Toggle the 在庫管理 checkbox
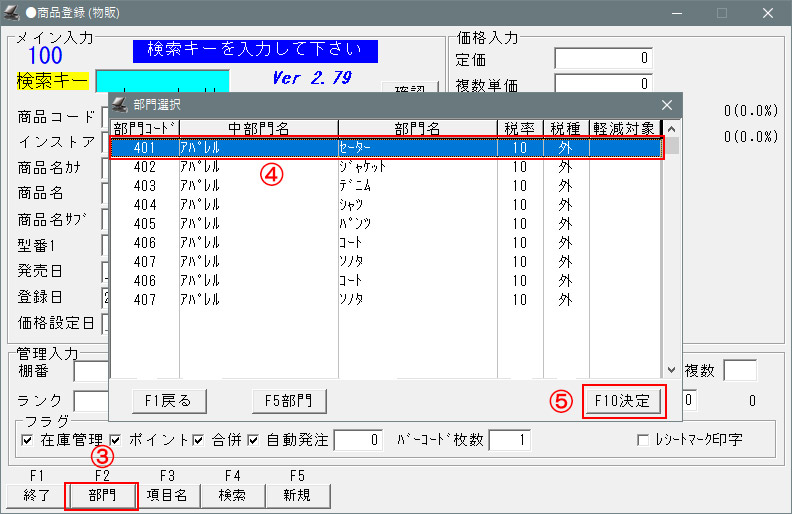This screenshot has height=514, width=792. pyautogui.click(x=27, y=439)
